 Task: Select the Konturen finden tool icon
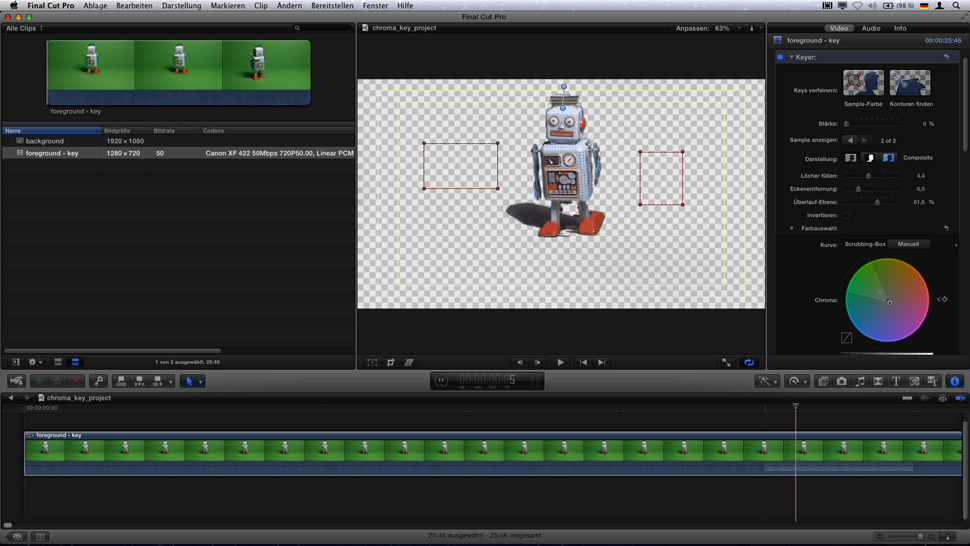coord(910,82)
